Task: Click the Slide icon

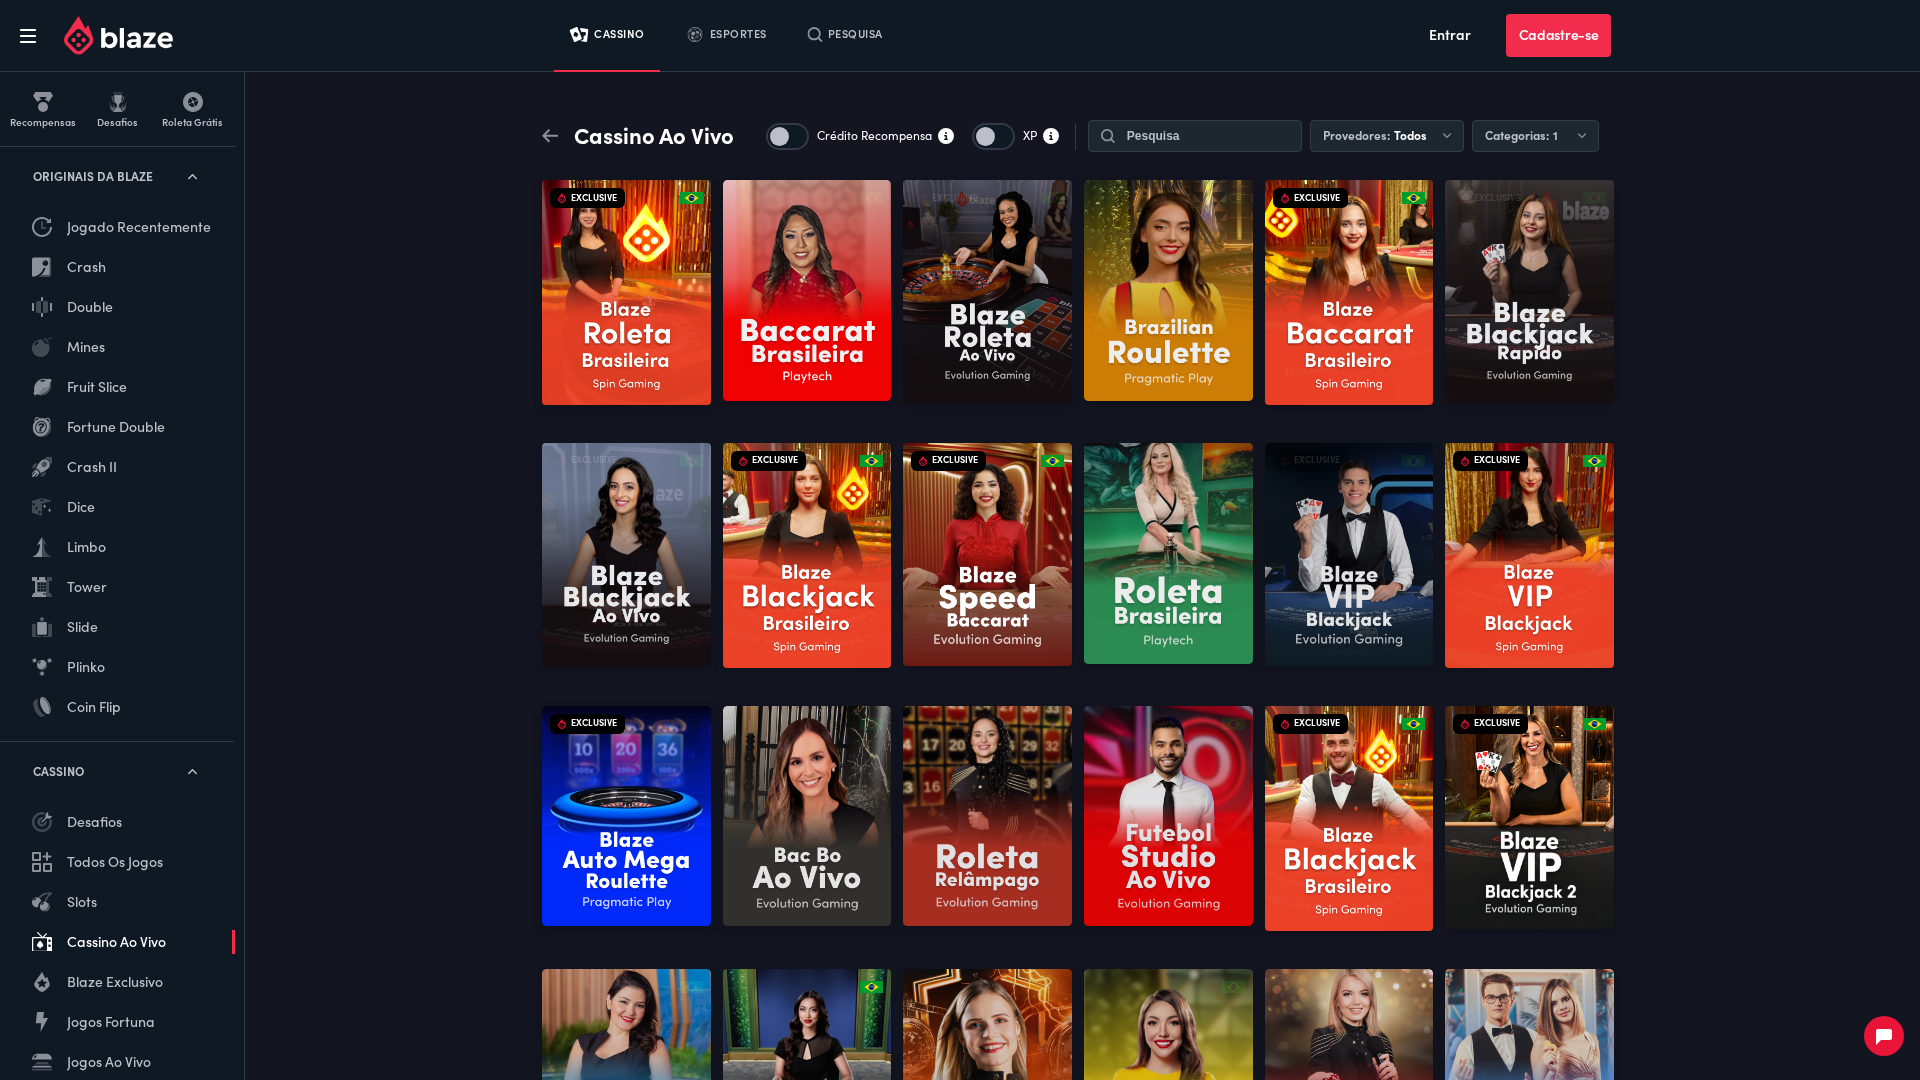Action: pyautogui.click(x=42, y=627)
